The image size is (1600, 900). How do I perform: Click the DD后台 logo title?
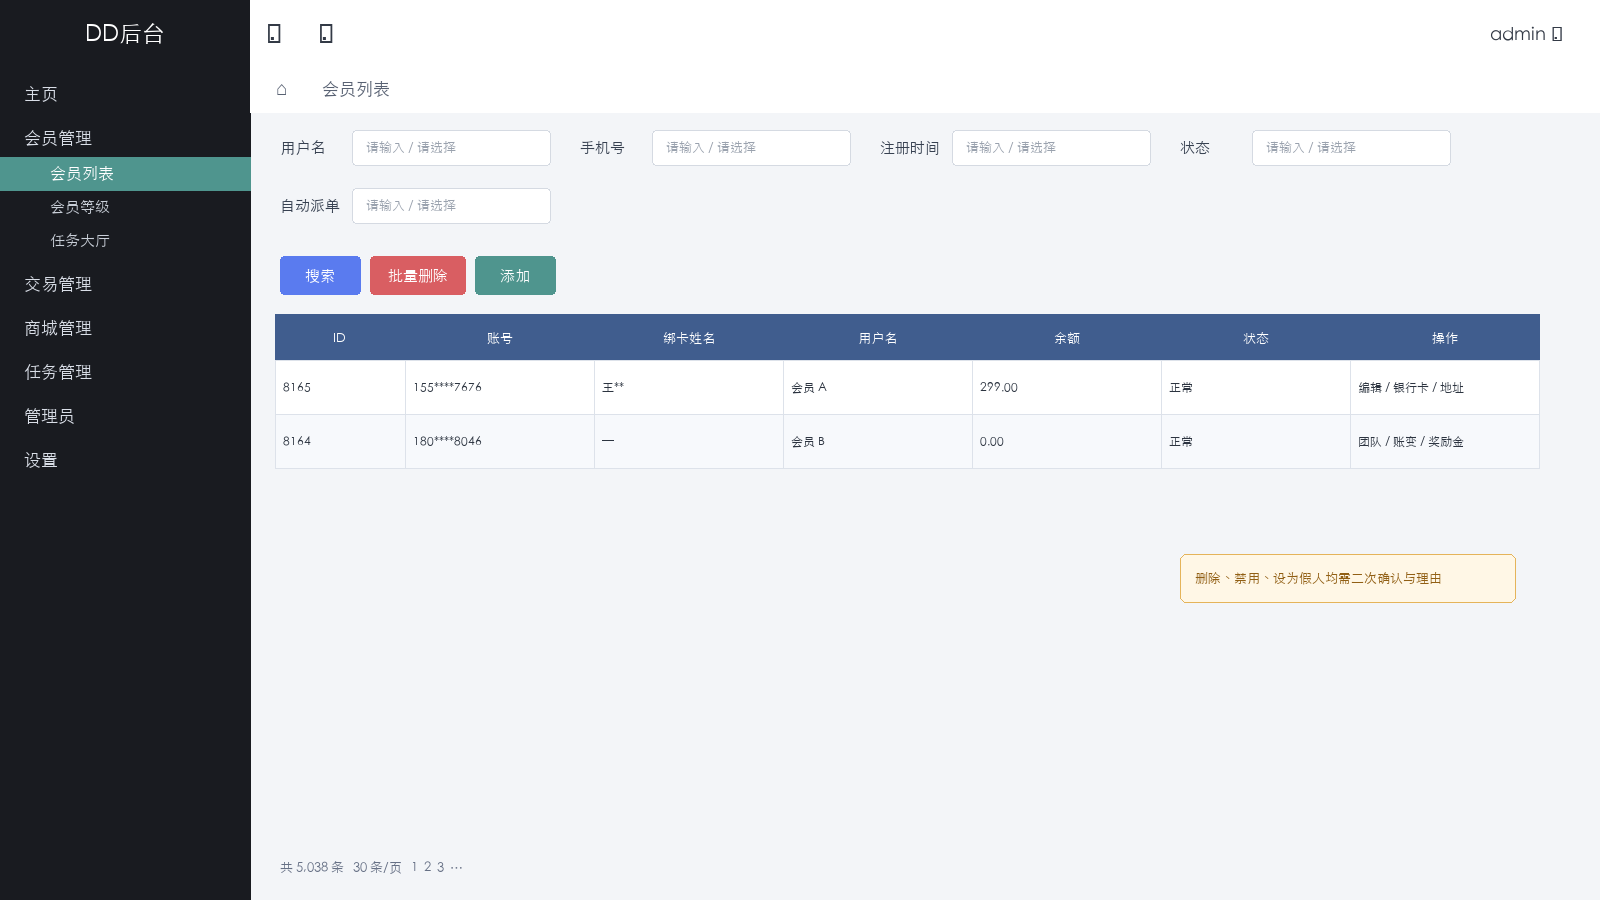(x=125, y=33)
